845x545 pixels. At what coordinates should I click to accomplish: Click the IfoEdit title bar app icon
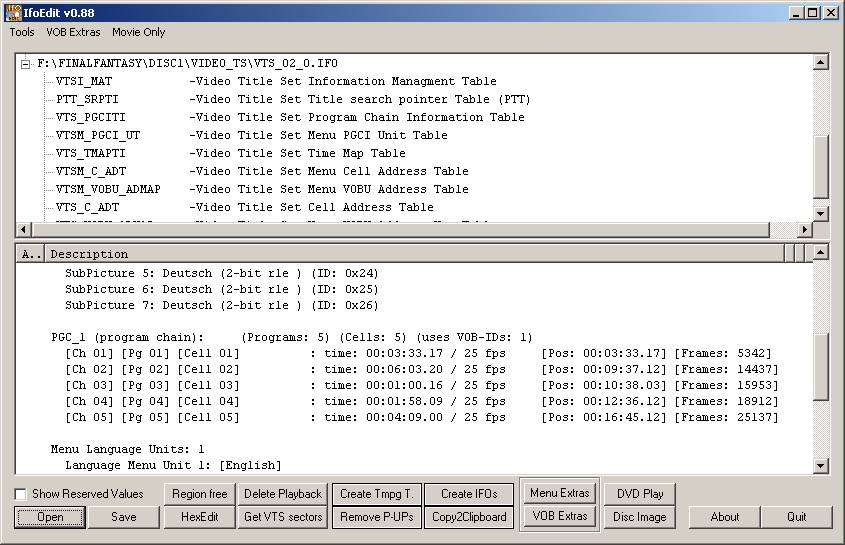(x=14, y=12)
